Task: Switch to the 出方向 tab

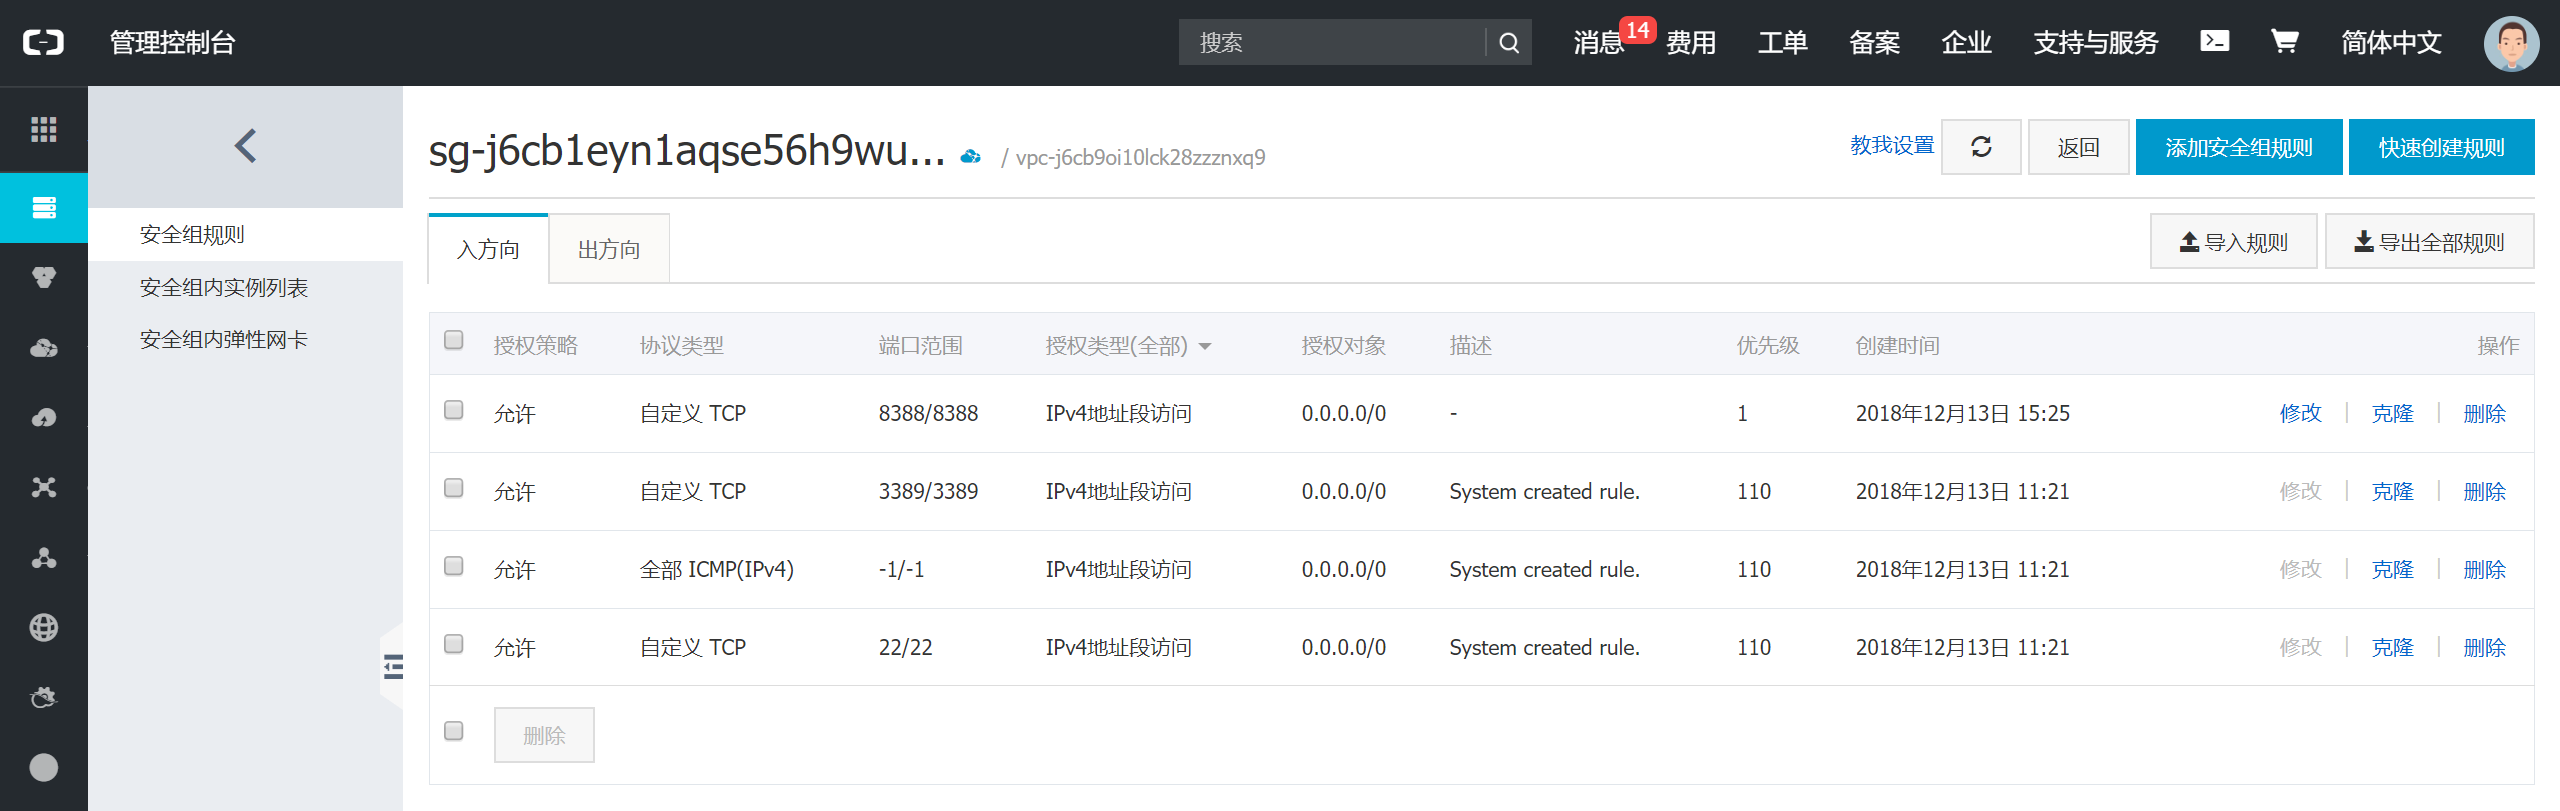Action: click(609, 249)
